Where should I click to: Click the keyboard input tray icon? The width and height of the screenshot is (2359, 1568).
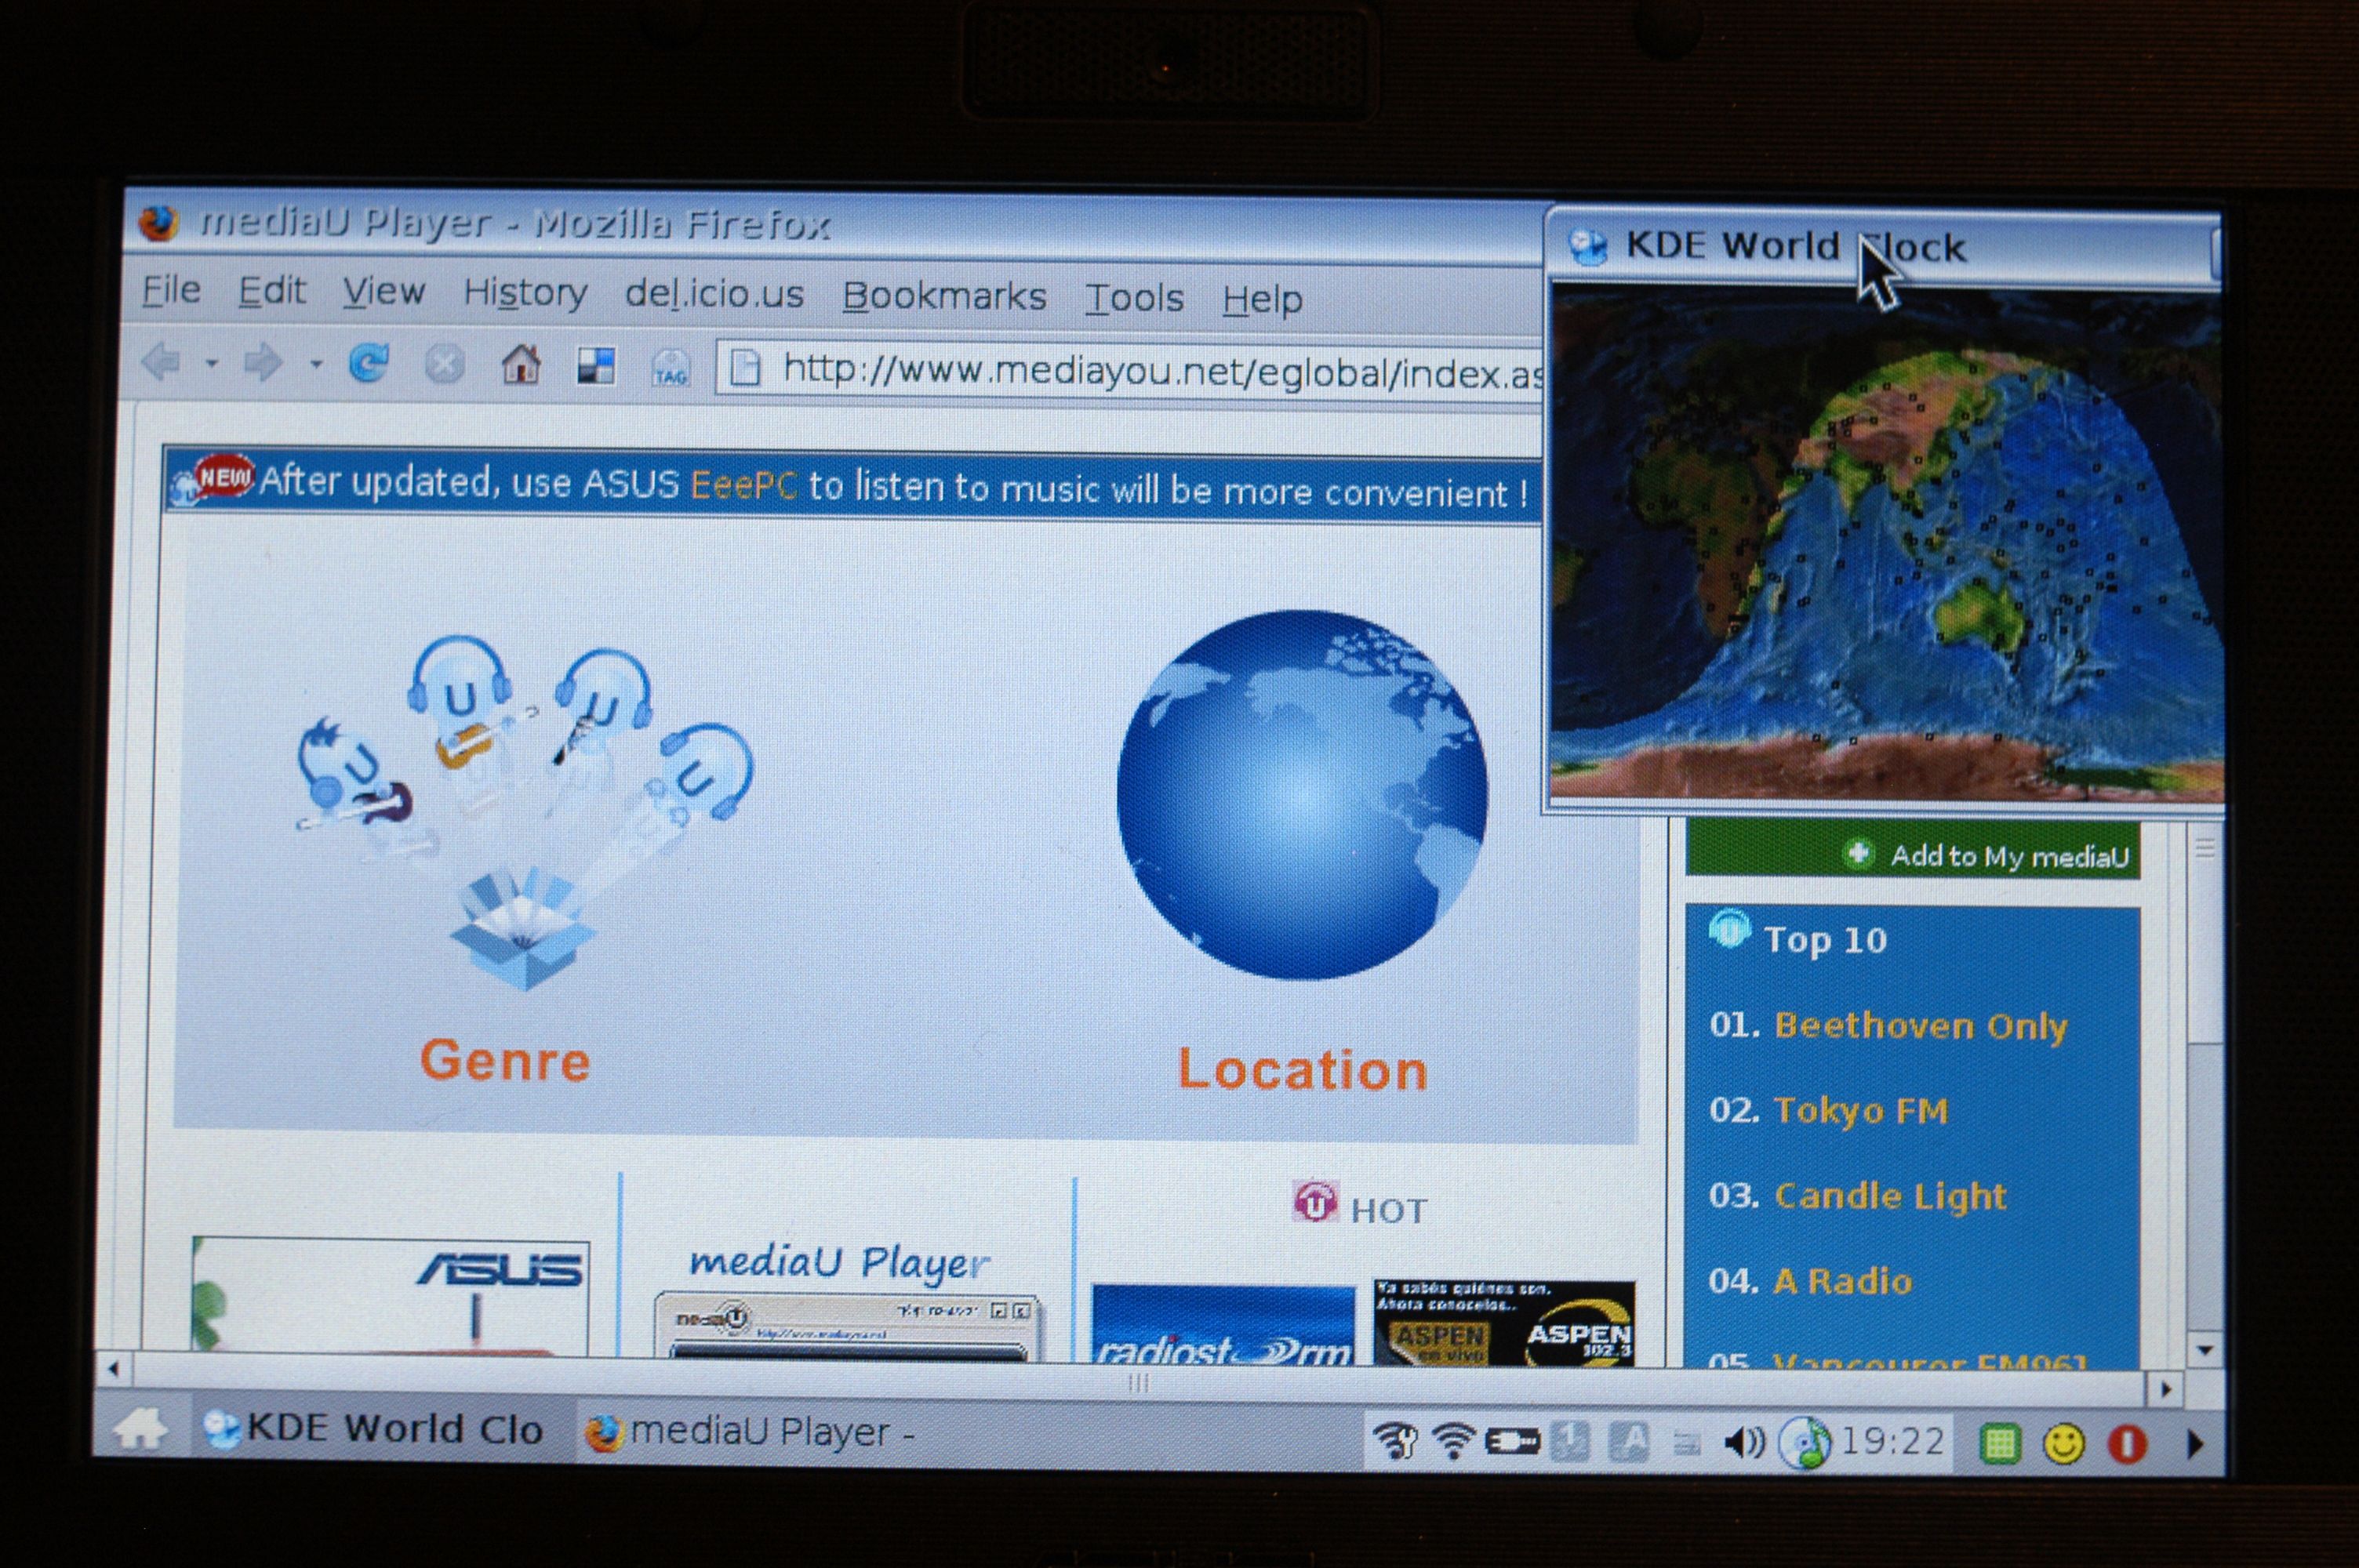[1687, 1443]
